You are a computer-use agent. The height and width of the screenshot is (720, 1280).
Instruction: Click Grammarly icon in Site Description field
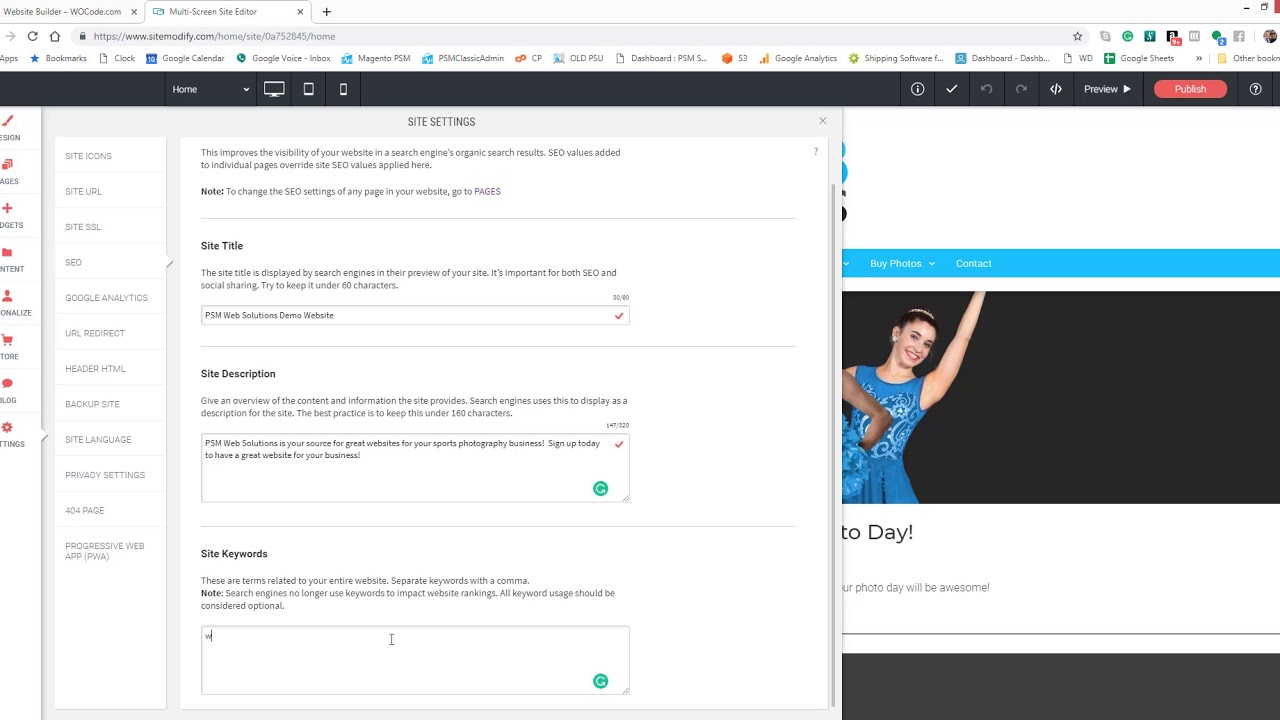(x=600, y=489)
